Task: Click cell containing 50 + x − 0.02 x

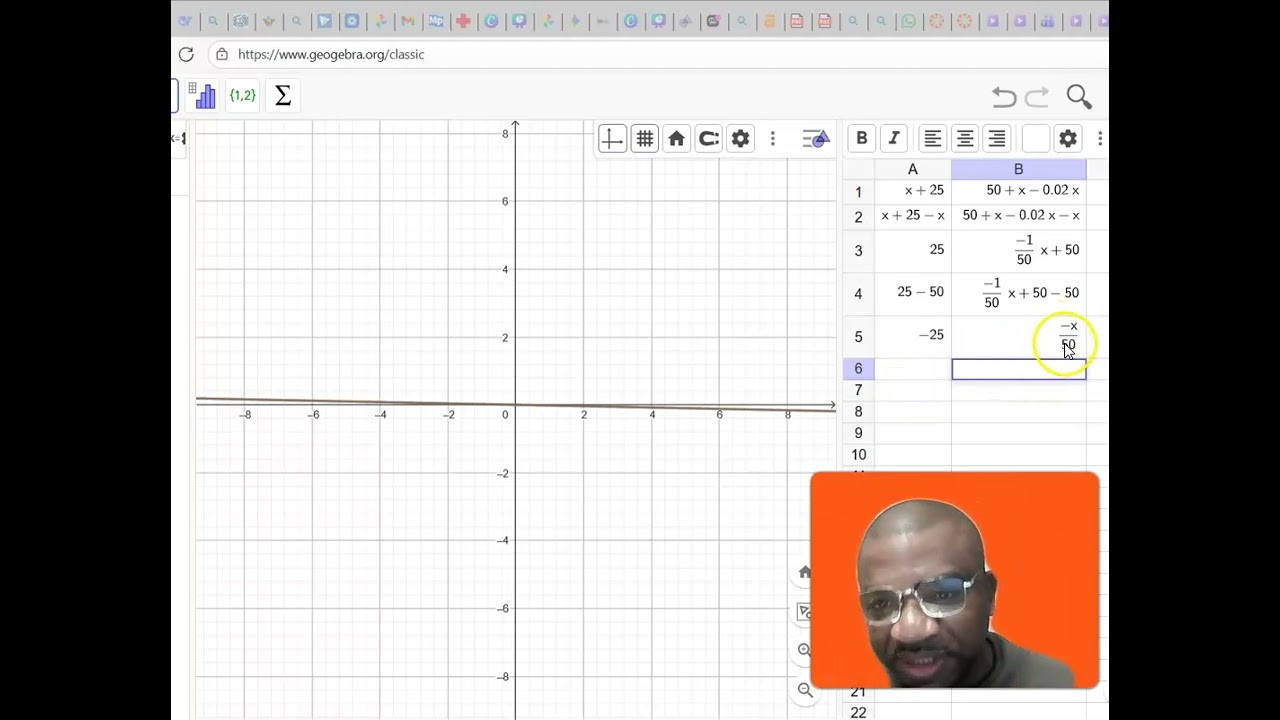Action: (1018, 191)
